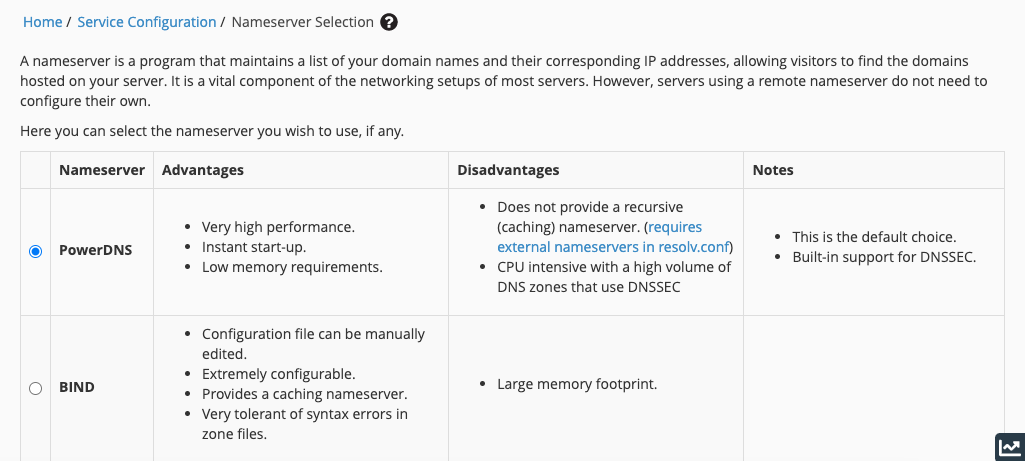Click the PowerDNS row label
This screenshot has width=1025, height=461.
95,250
